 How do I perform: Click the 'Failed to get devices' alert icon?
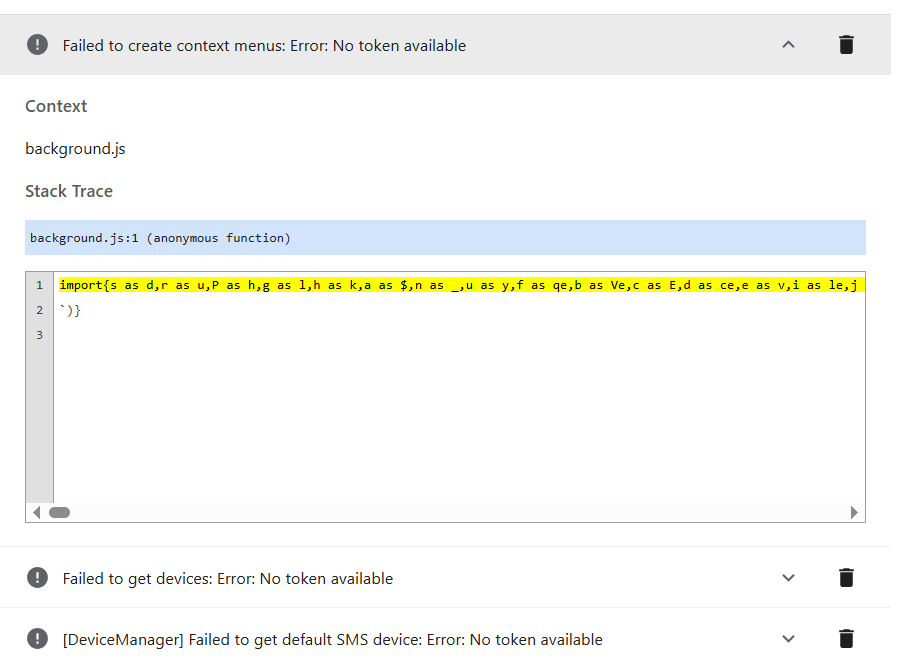[x=37, y=578]
